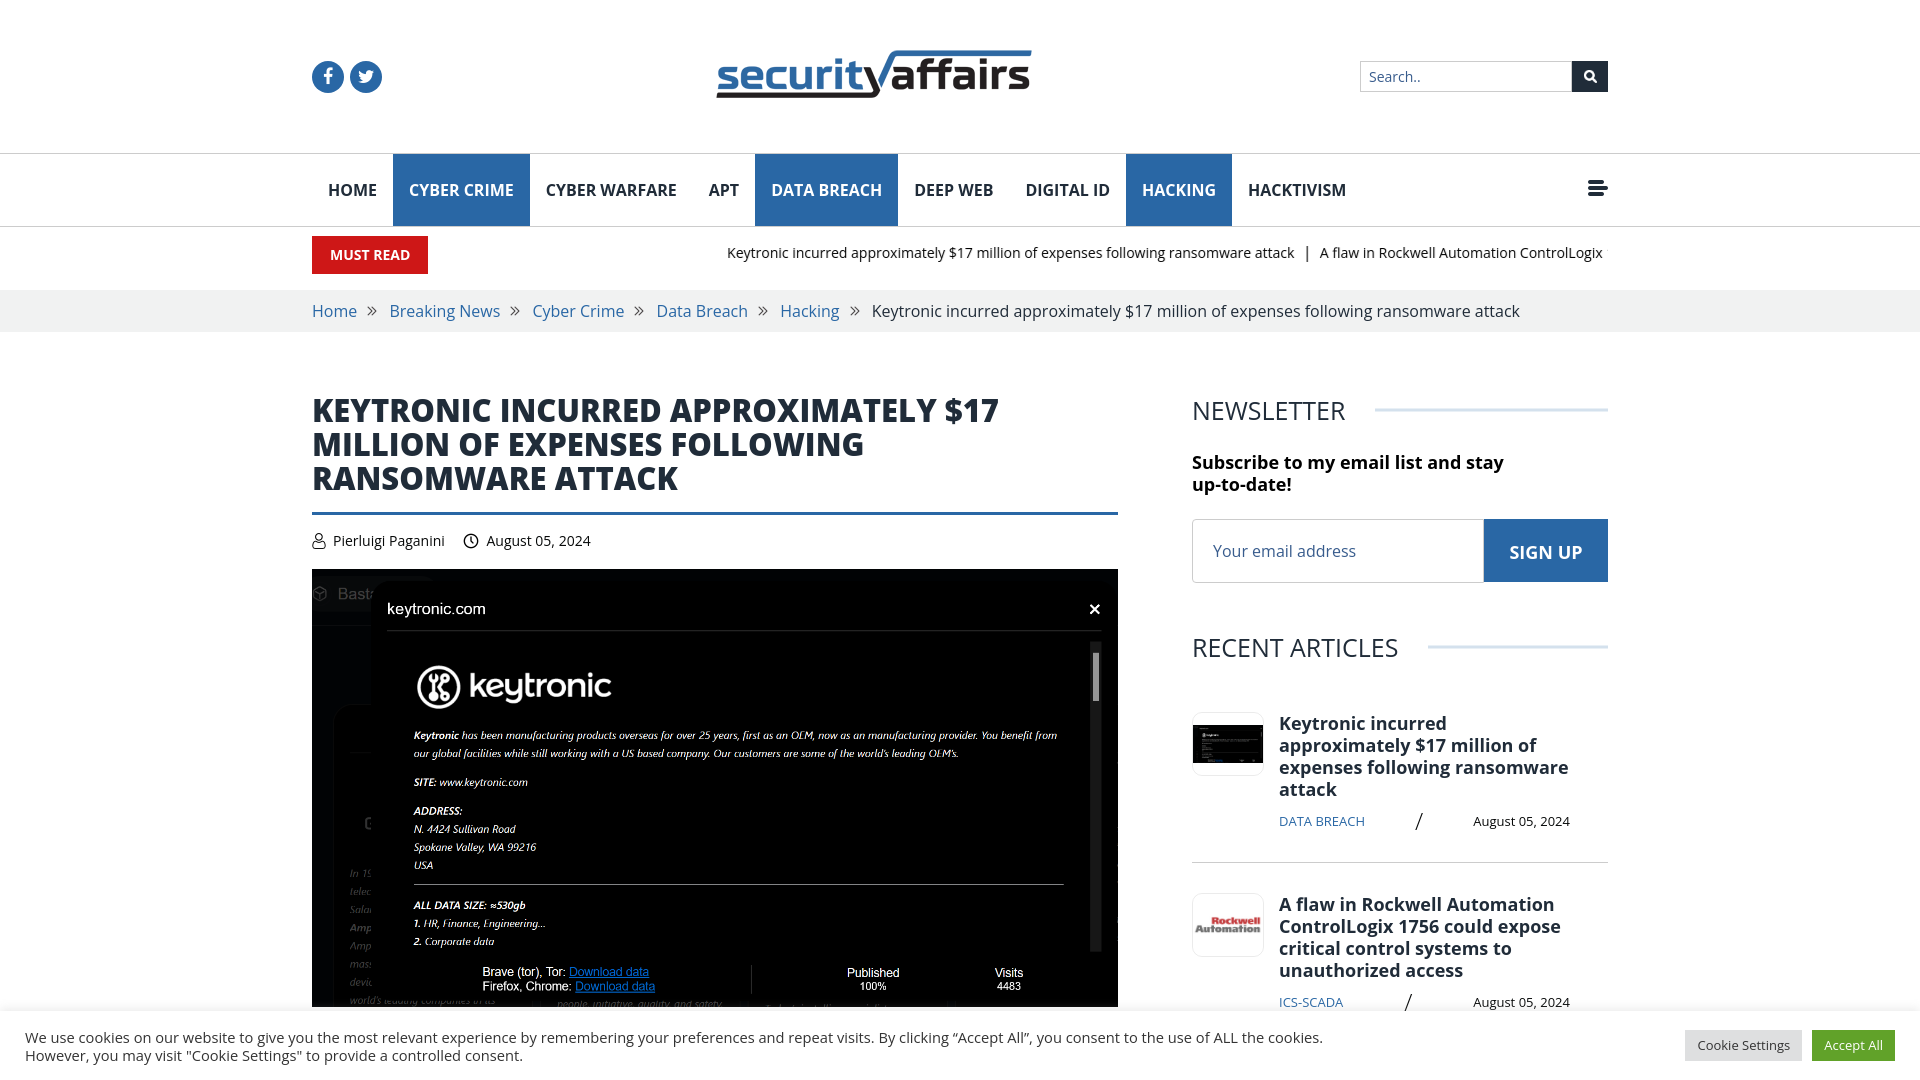Image resolution: width=1920 pixels, height=1080 pixels.
Task: Expand the breadcrumb Hacking dropdown
Action: coord(810,310)
